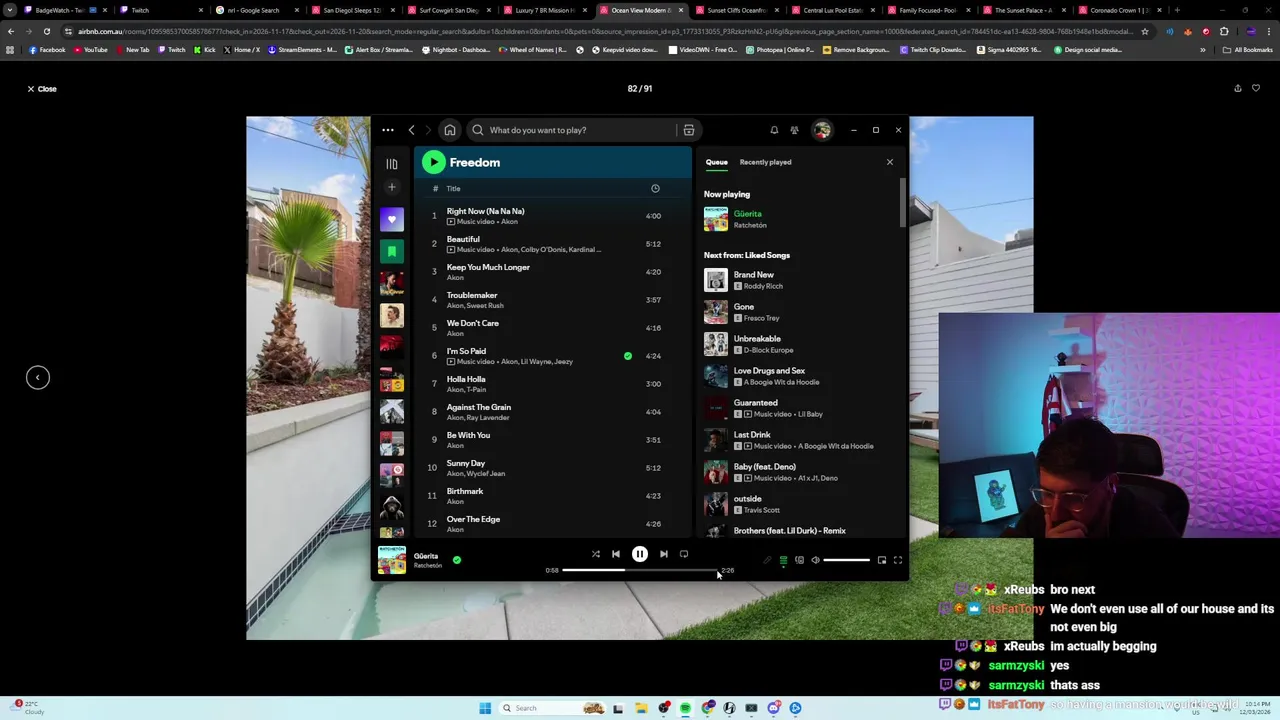This screenshot has height=720, width=1280.
Task: Toggle the Queue button in player bar
Action: coord(783,560)
